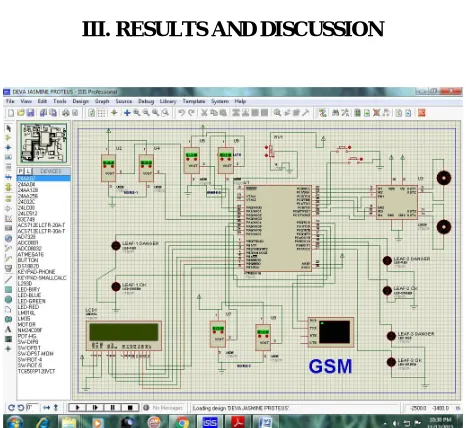Screen dimensions: 466x428
Task: Open design with the folder icon
Action: 21,113
